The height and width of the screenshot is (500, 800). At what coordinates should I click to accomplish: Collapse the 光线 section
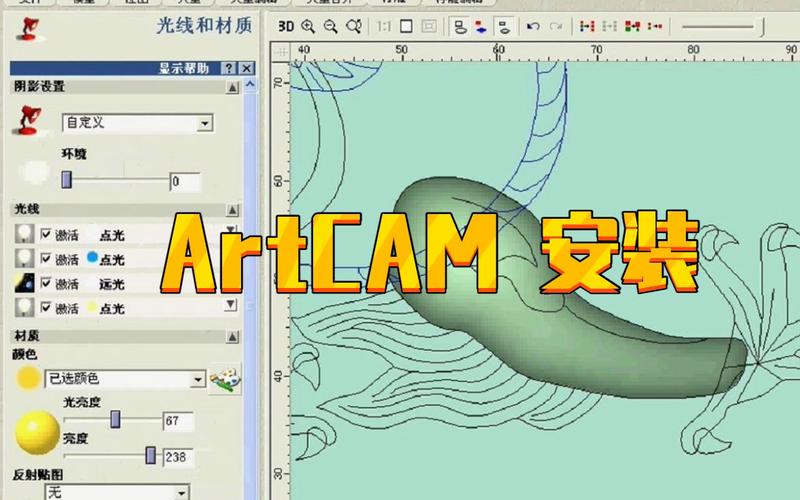pyautogui.click(x=233, y=210)
